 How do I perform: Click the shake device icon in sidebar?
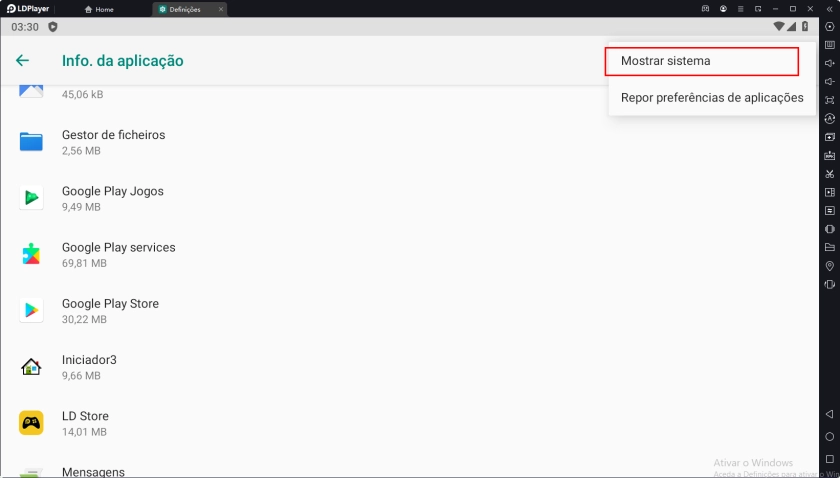tap(830, 284)
